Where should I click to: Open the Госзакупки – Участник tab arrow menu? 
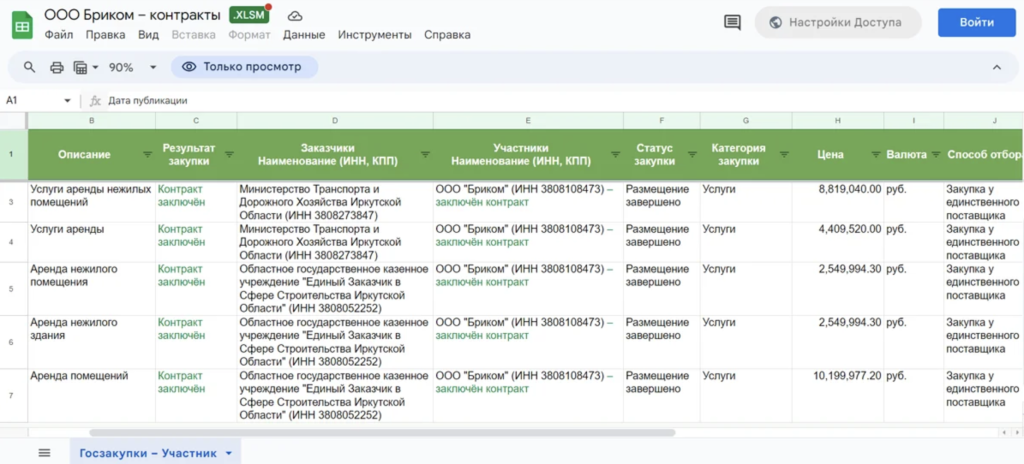228,453
